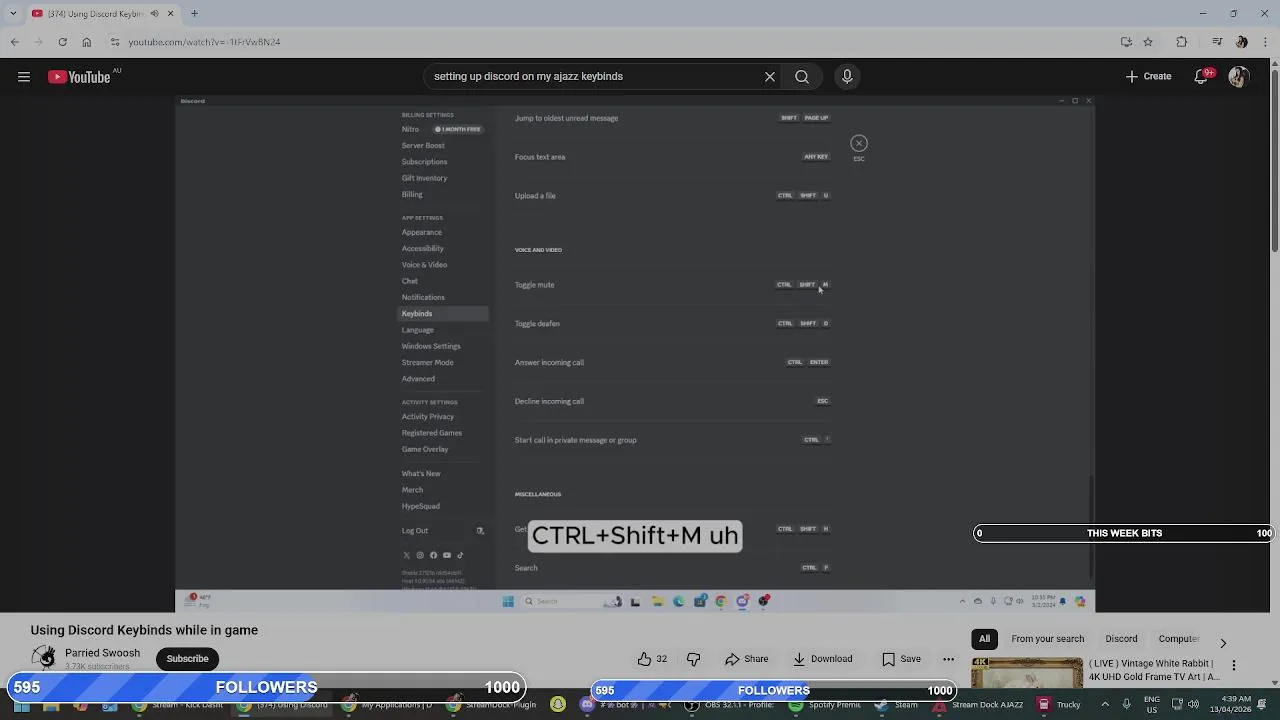The height and width of the screenshot is (720, 1280).
Task: Click Log Out in Discord settings
Action: click(443, 531)
